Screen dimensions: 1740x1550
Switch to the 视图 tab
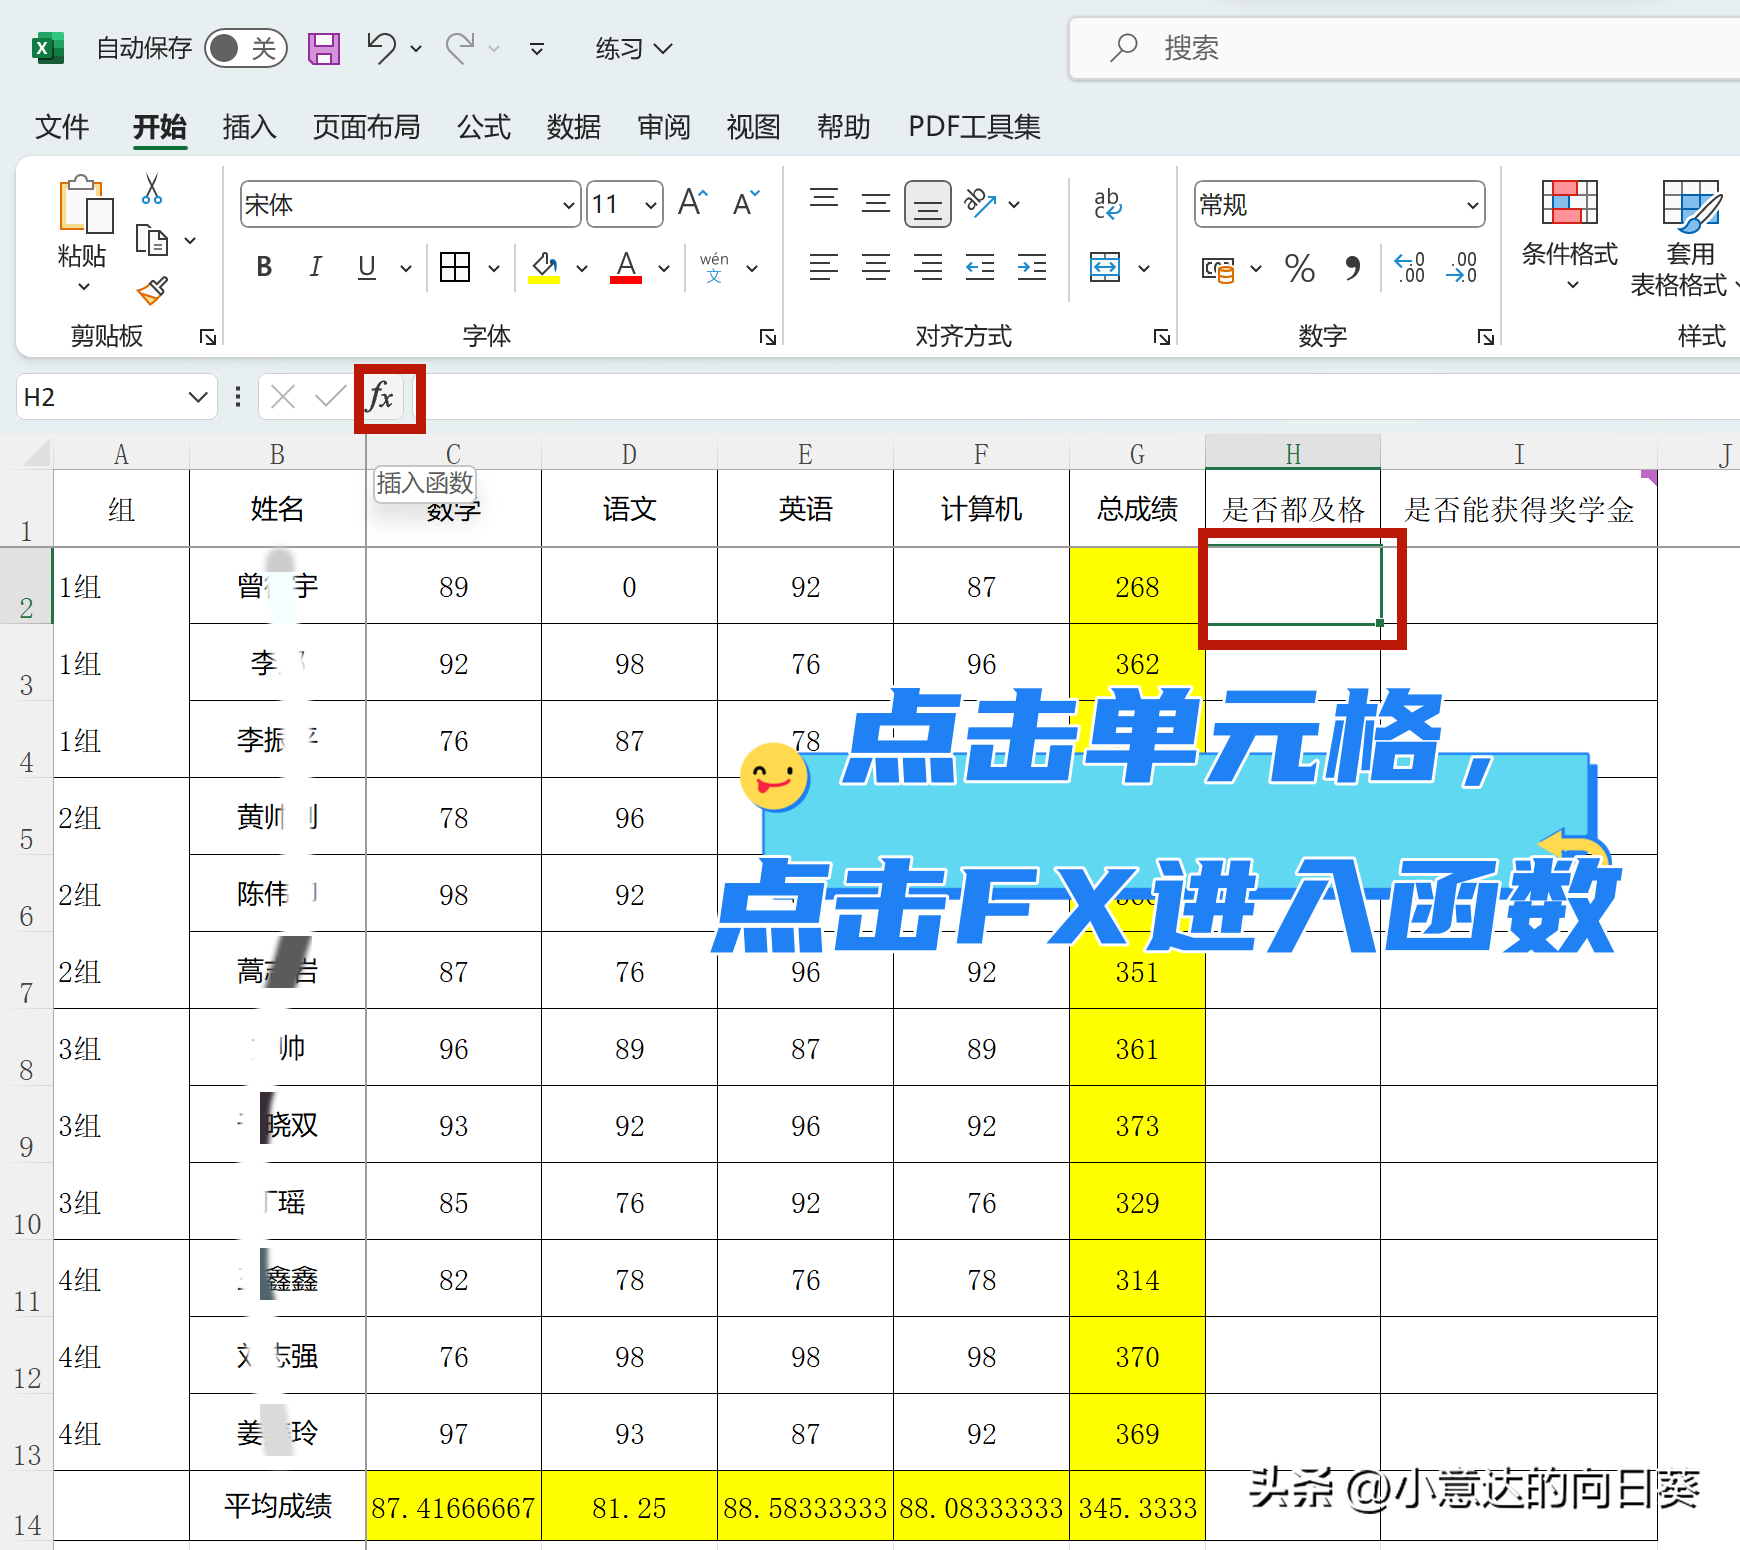[x=753, y=127]
